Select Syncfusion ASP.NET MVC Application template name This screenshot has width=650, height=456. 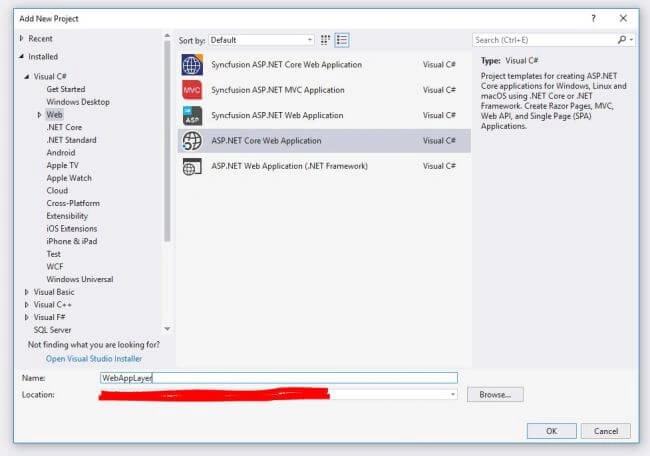278,90
